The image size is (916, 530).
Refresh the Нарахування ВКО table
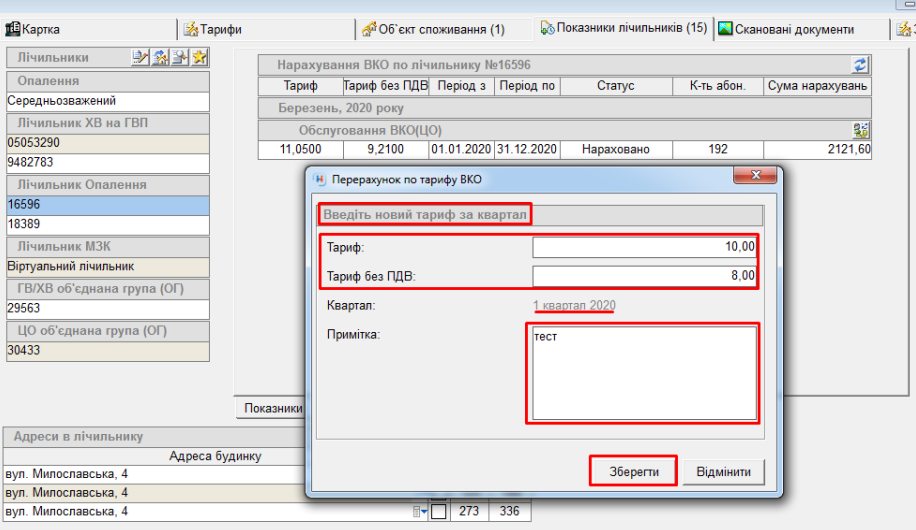(x=860, y=65)
